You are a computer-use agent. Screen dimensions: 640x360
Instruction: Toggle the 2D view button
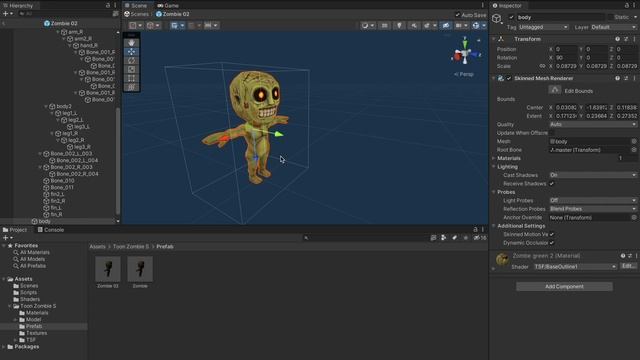tap(384, 25)
